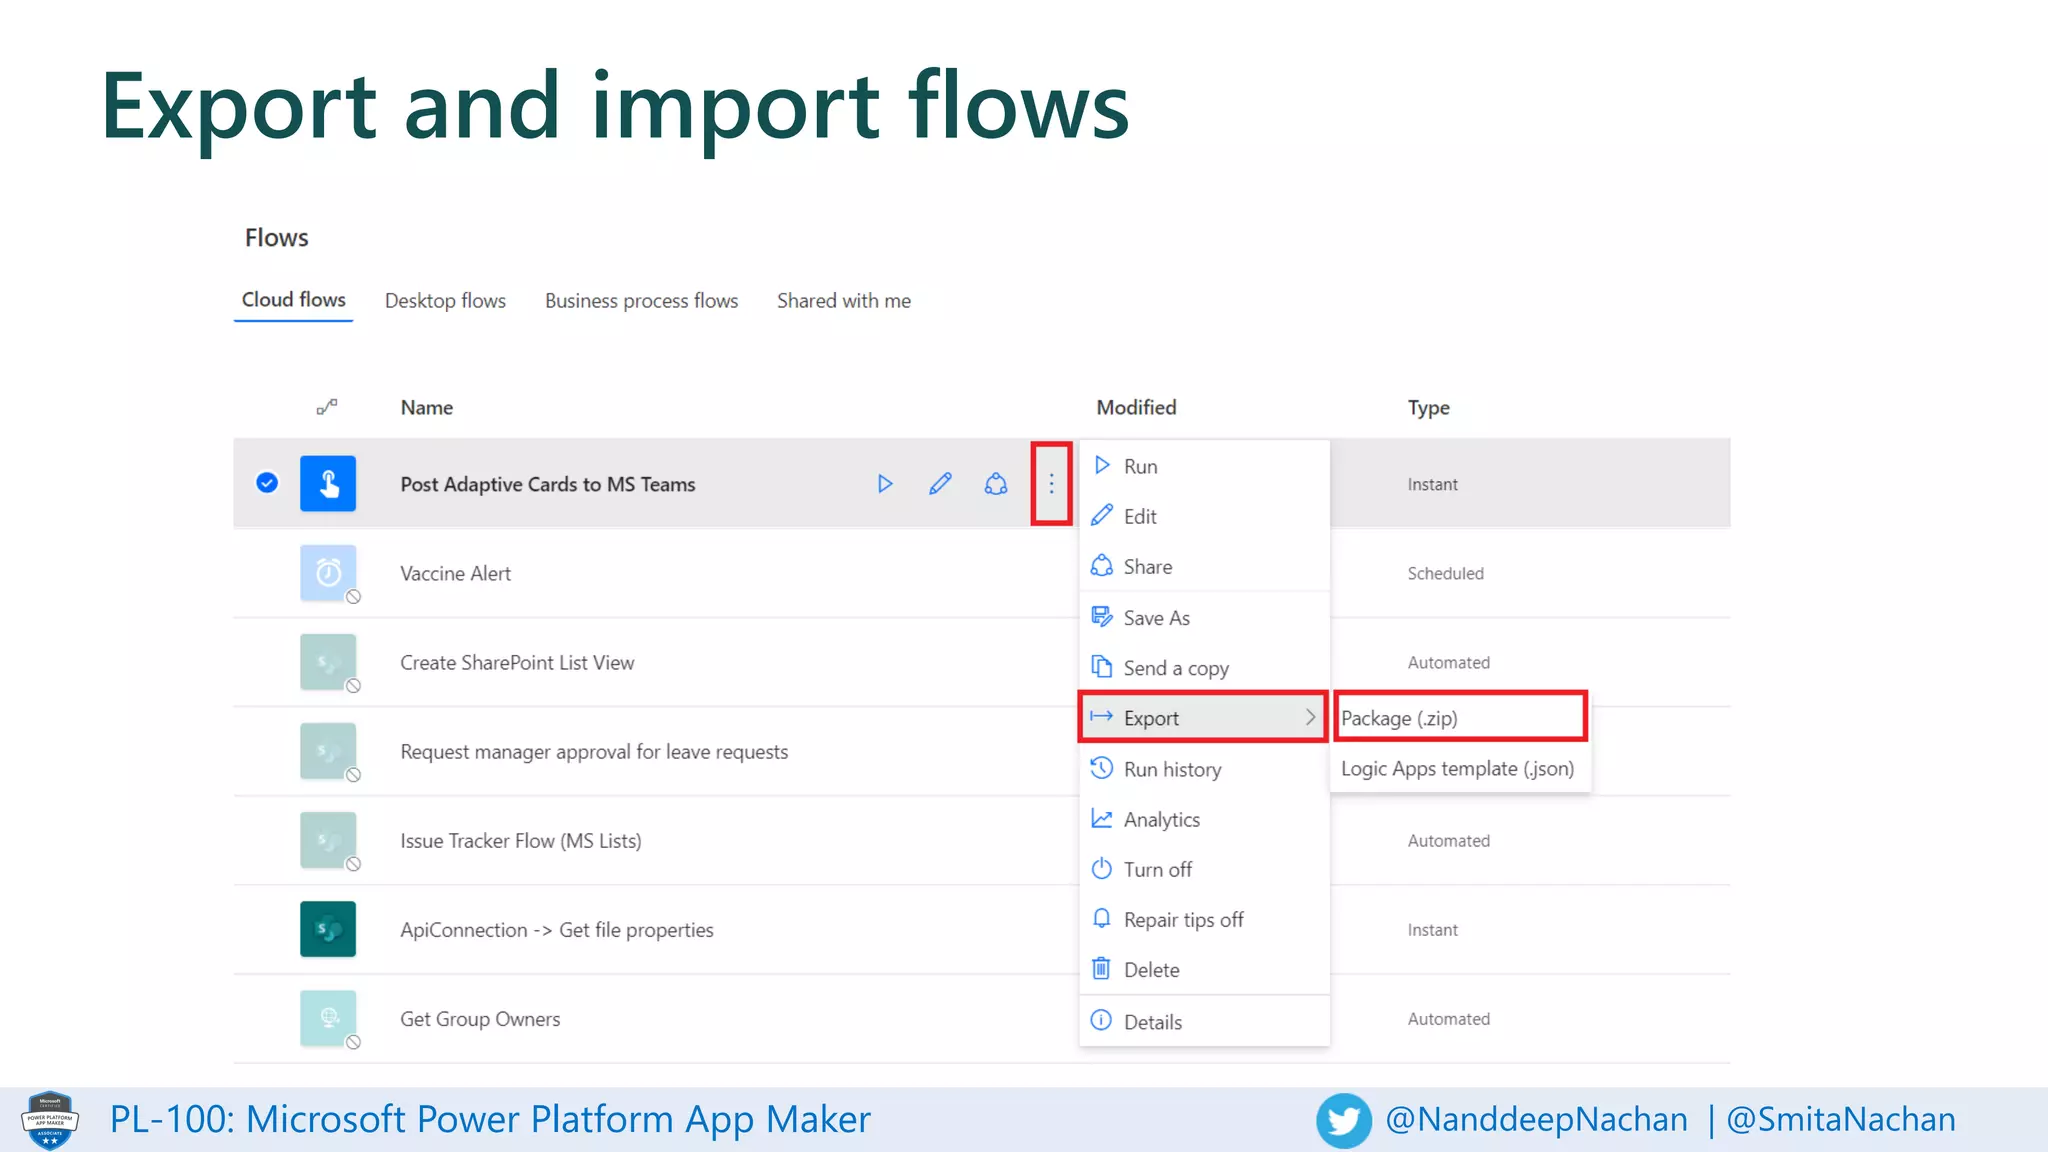Click Automated type of Create SharePoint List View
2048x1152 pixels.
click(1448, 662)
